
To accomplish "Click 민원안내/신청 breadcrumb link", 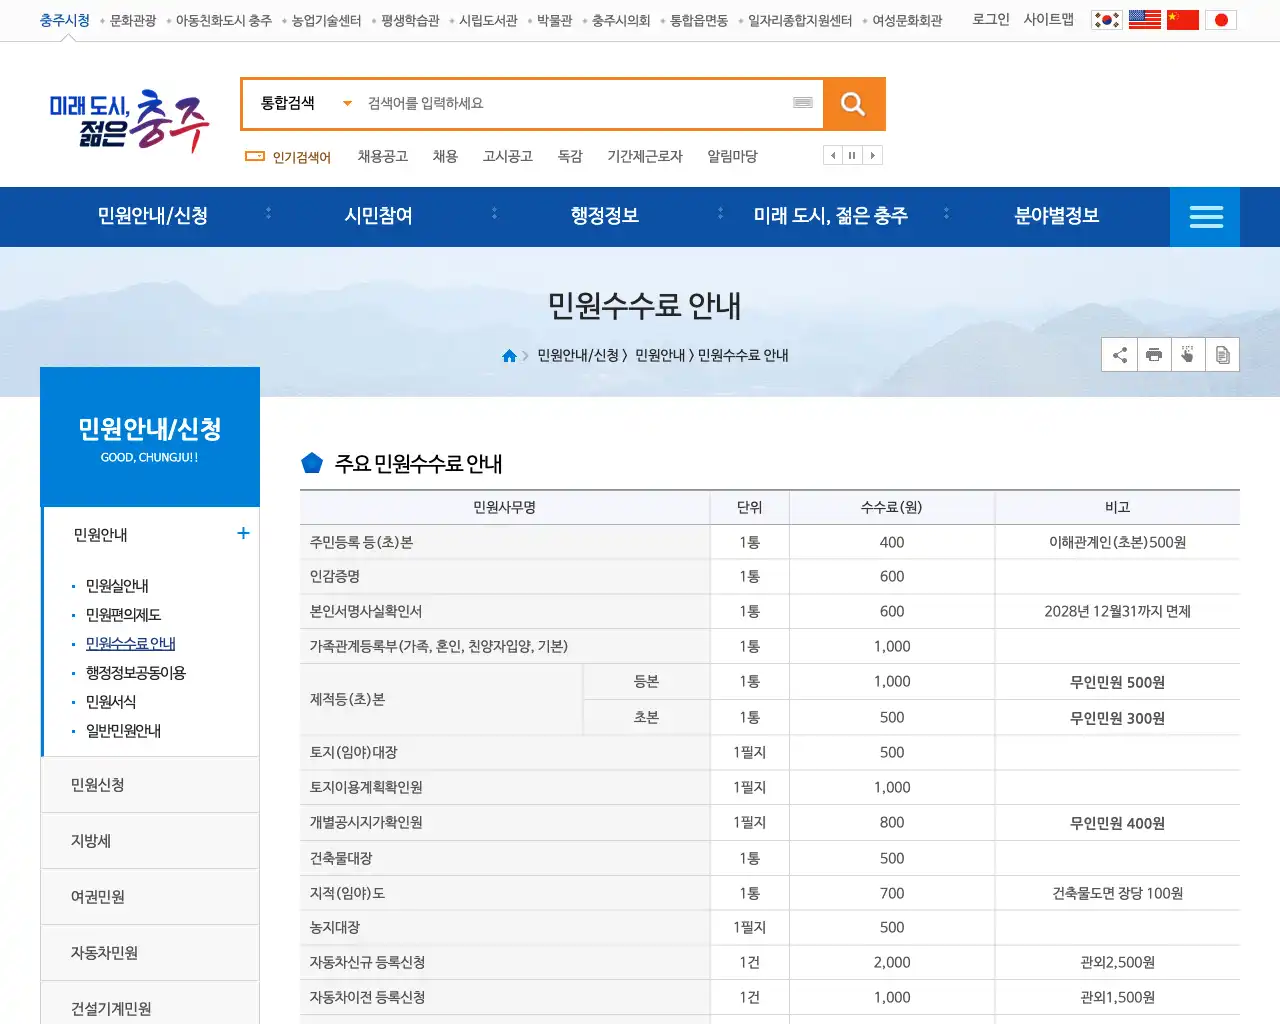I will tap(578, 355).
